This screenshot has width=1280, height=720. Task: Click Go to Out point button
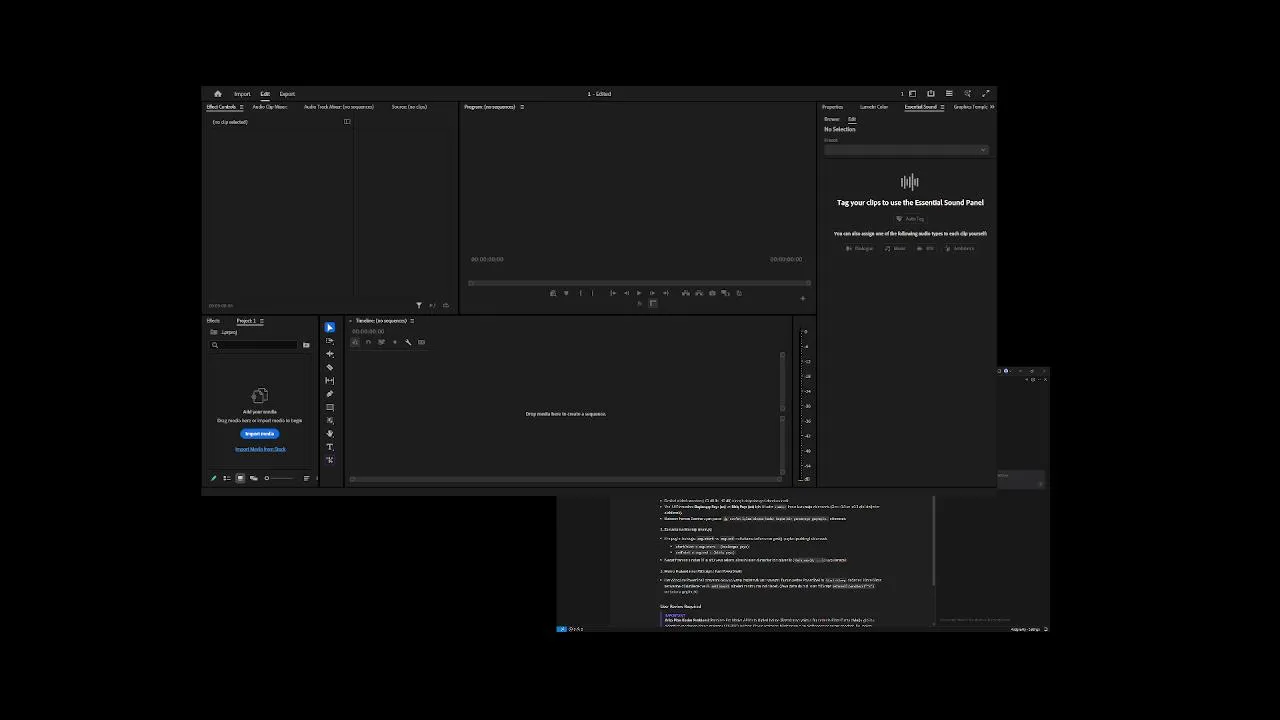pos(666,293)
